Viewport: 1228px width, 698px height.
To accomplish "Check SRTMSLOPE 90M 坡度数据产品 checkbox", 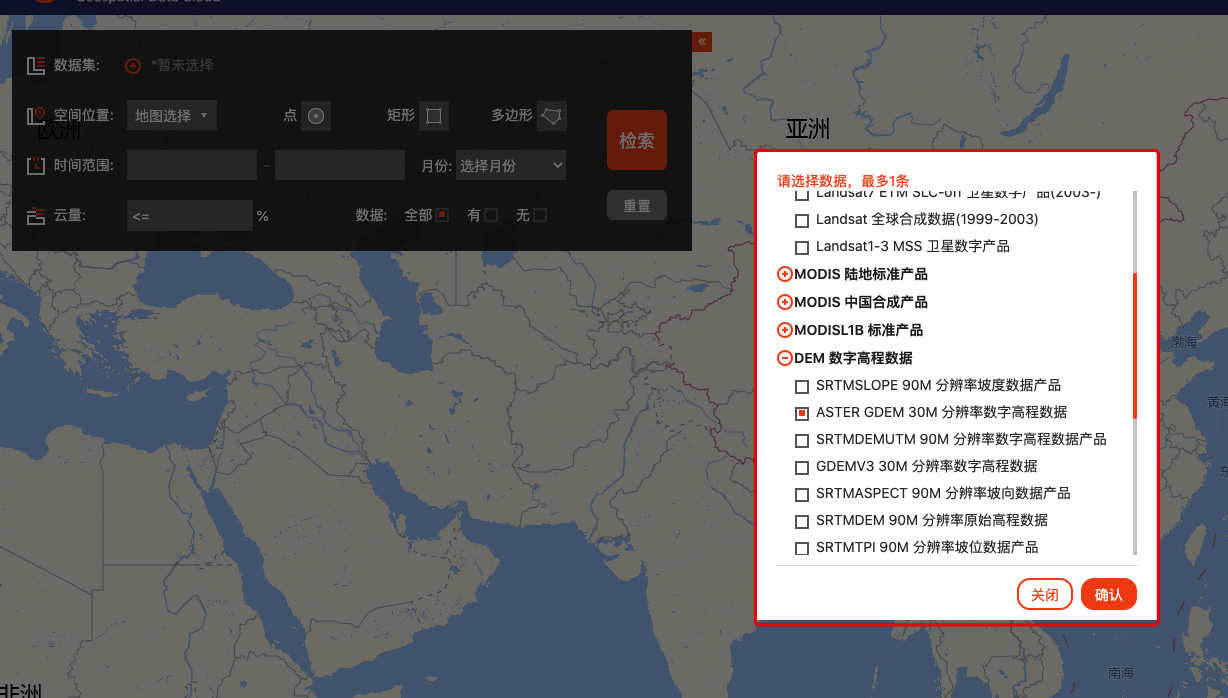I will coord(802,386).
